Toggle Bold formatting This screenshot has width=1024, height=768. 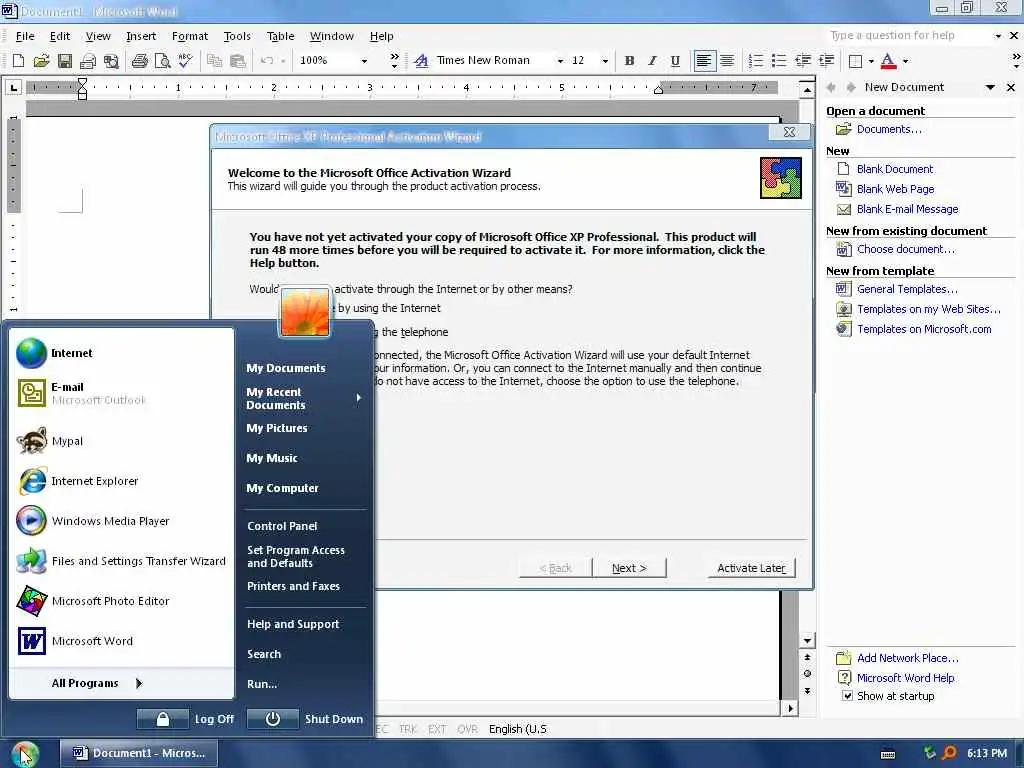(x=629, y=61)
